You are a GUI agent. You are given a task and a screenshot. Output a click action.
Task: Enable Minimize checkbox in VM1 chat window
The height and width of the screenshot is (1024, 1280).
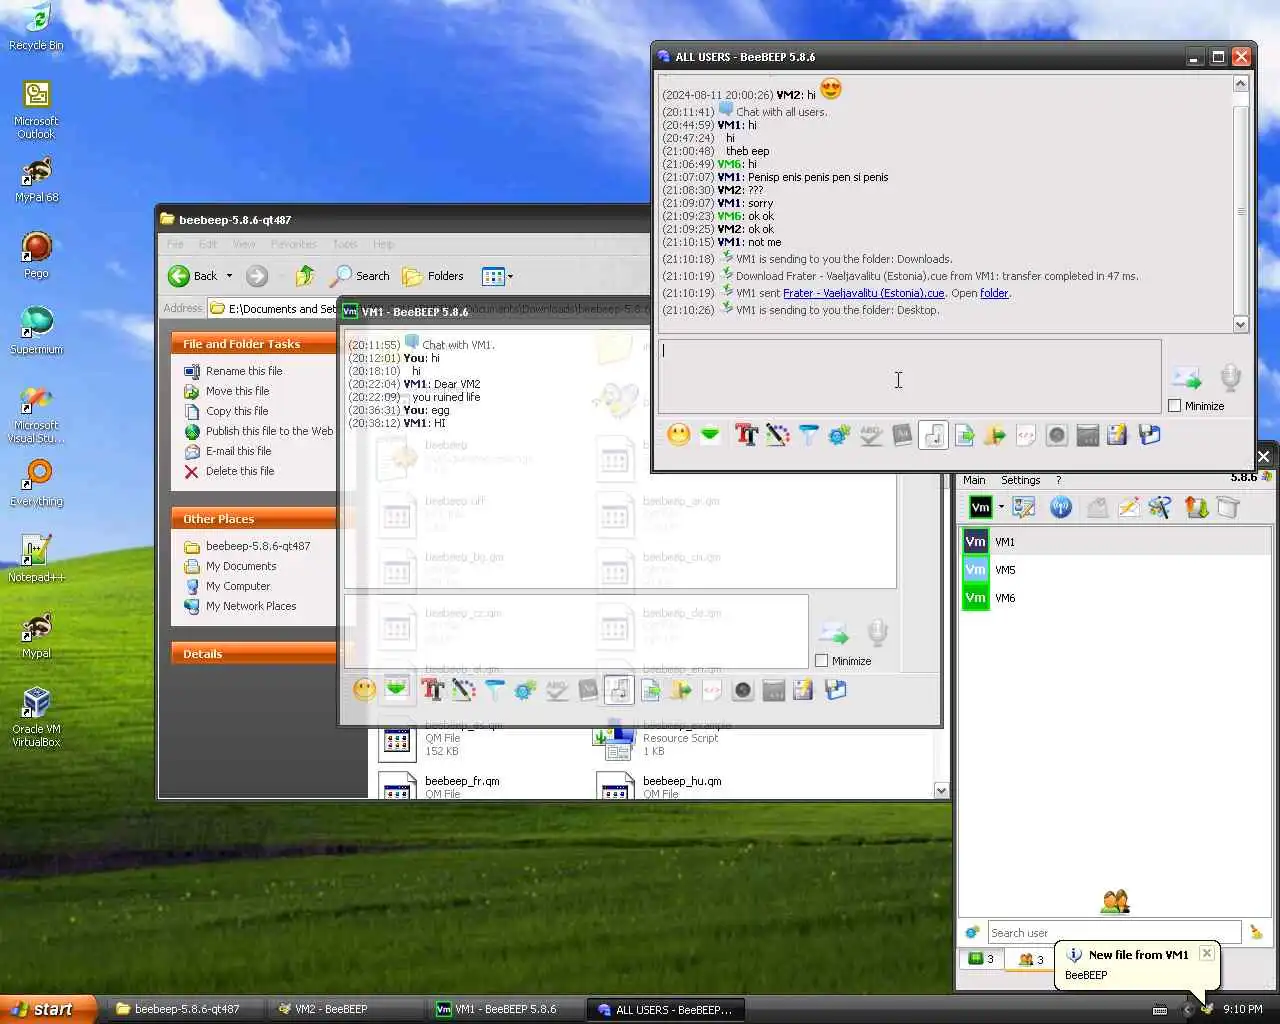[x=822, y=661]
